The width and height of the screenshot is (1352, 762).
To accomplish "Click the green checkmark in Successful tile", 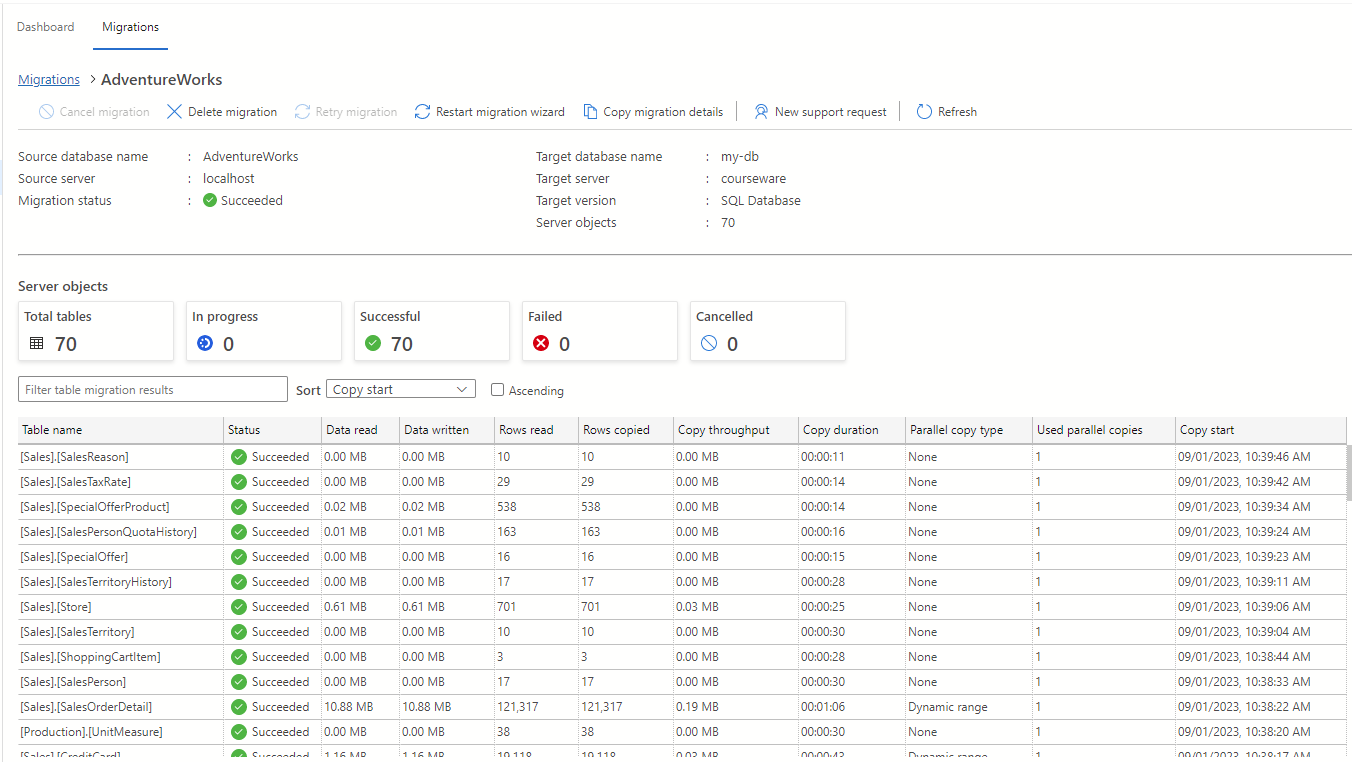I will click(372, 341).
